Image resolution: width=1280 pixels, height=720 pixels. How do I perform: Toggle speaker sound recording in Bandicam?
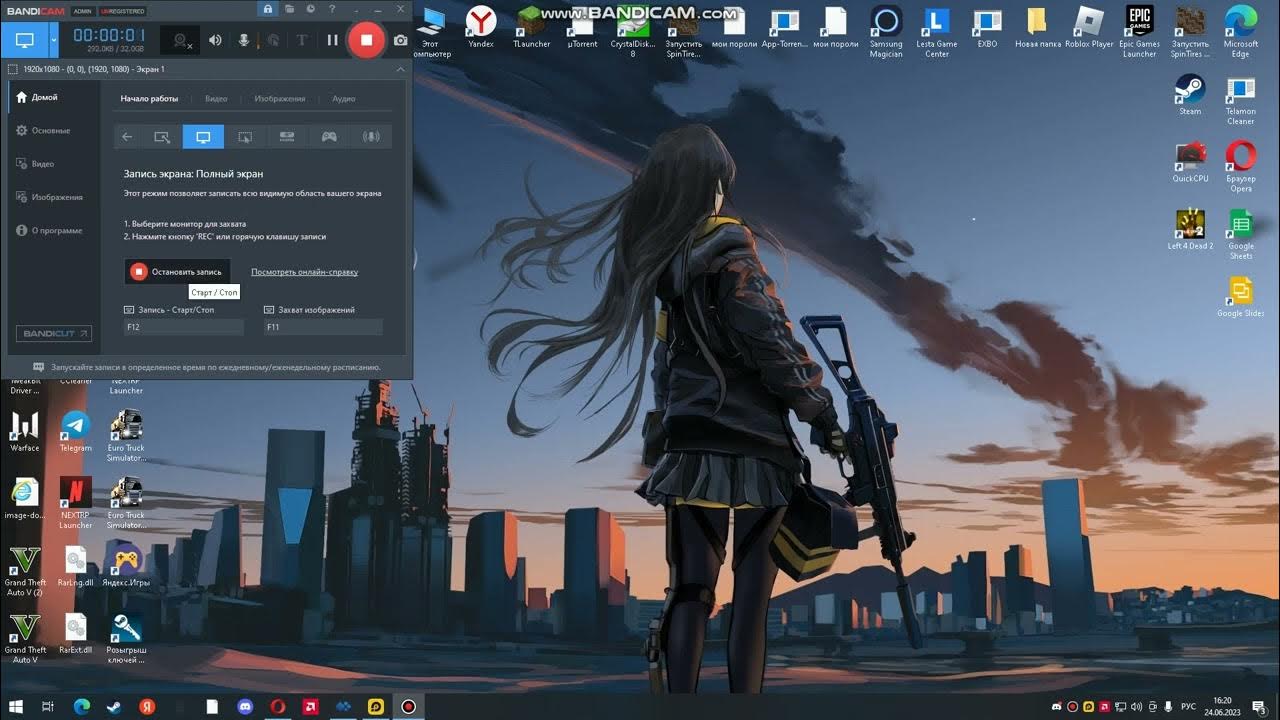tap(215, 40)
